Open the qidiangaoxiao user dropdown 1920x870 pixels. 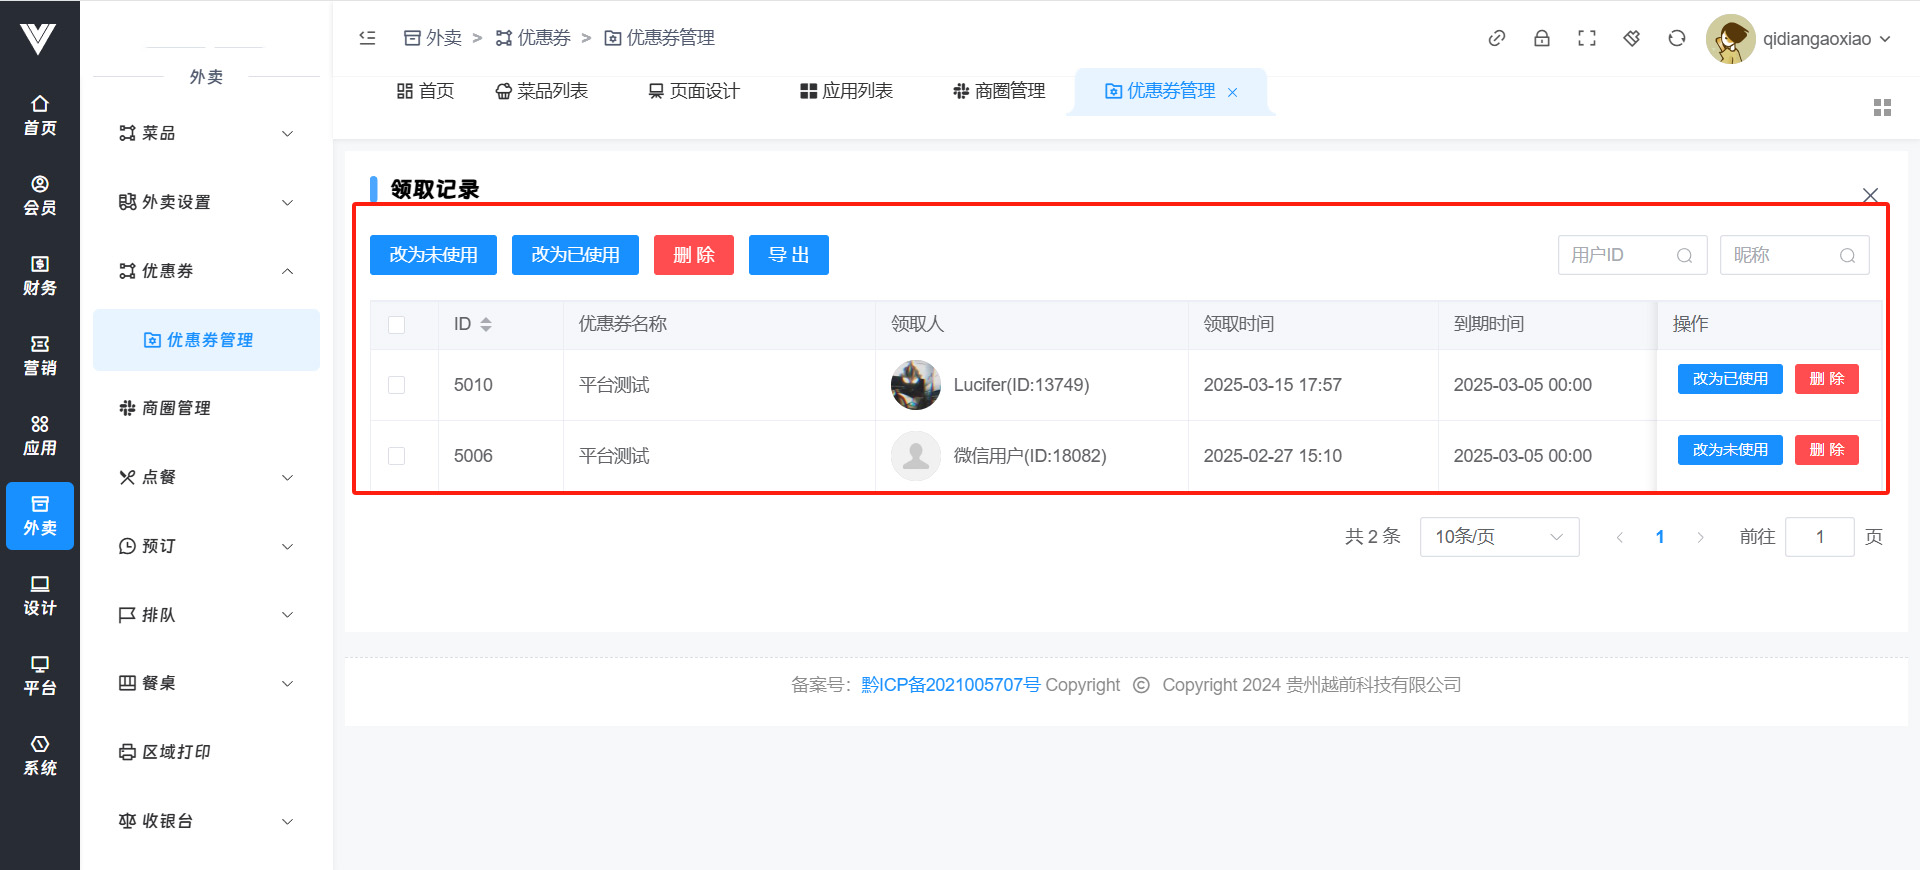coord(1800,39)
